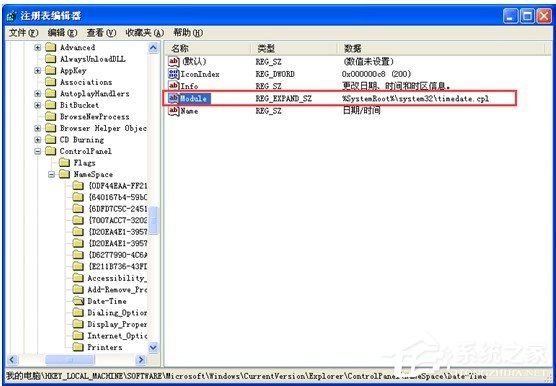
Task: Expand the CD Burning tree node
Action: point(38,140)
